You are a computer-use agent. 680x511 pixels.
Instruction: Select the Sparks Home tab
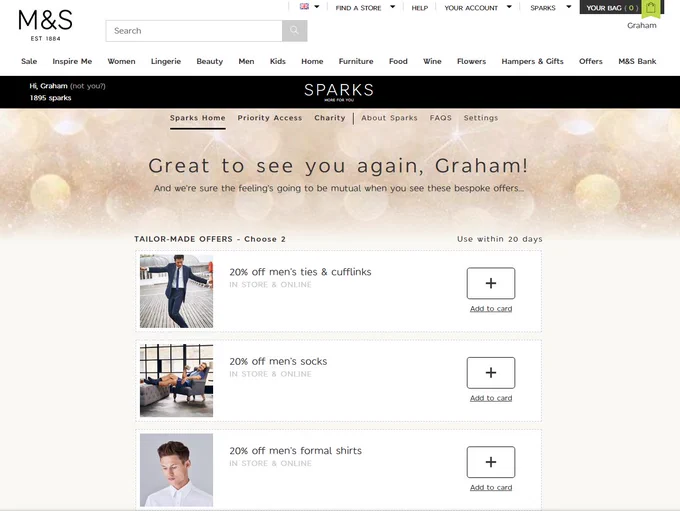pyautogui.click(x=198, y=118)
